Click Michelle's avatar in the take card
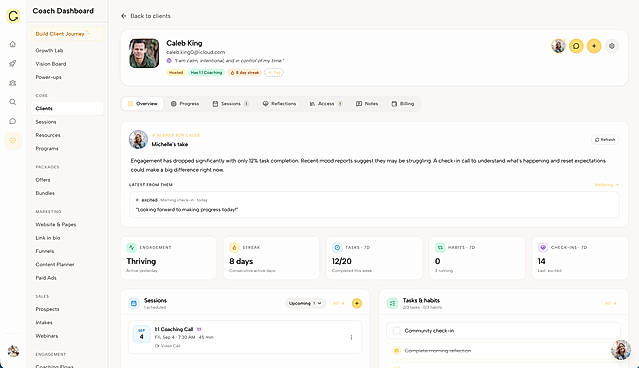Screen dimensions: 639x368 click(138, 139)
